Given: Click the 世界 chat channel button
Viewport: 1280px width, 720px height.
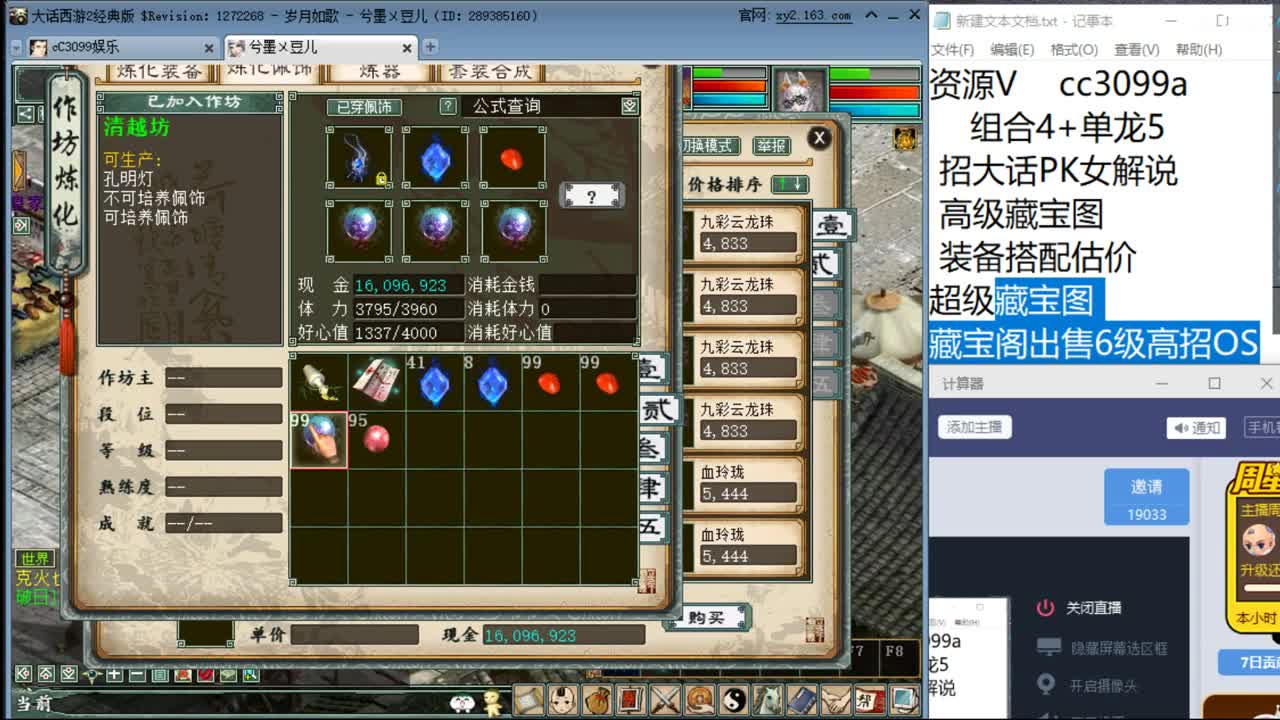Looking at the screenshot, I should point(34,558).
